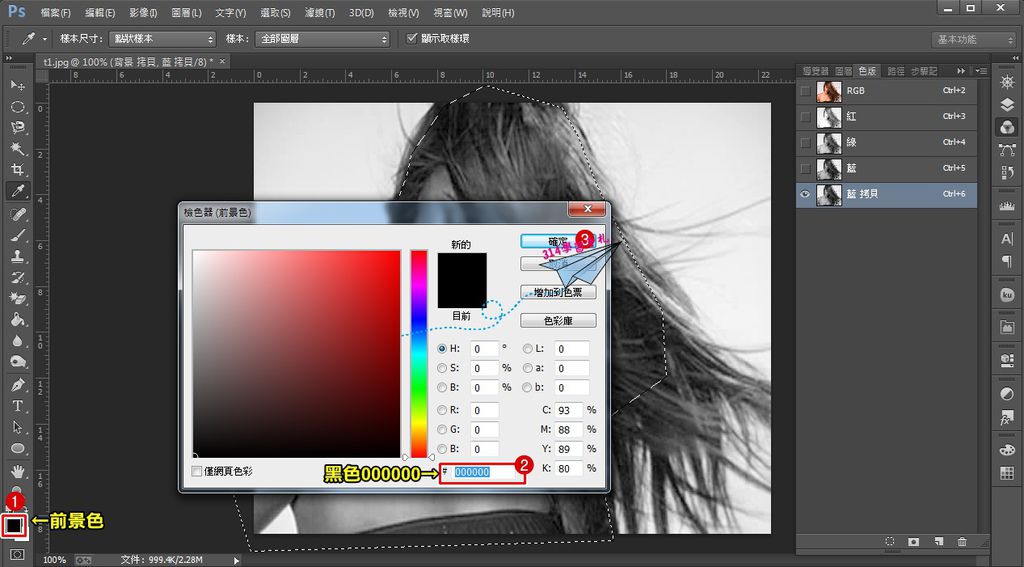Screen dimensions: 1024x567
Task: Select the Hand tool
Action: (x=18, y=470)
